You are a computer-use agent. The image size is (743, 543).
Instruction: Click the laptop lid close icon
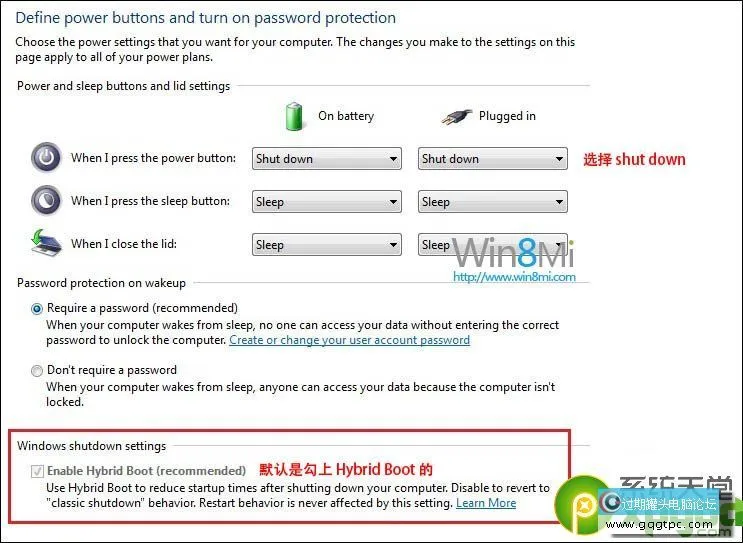click(46, 243)
